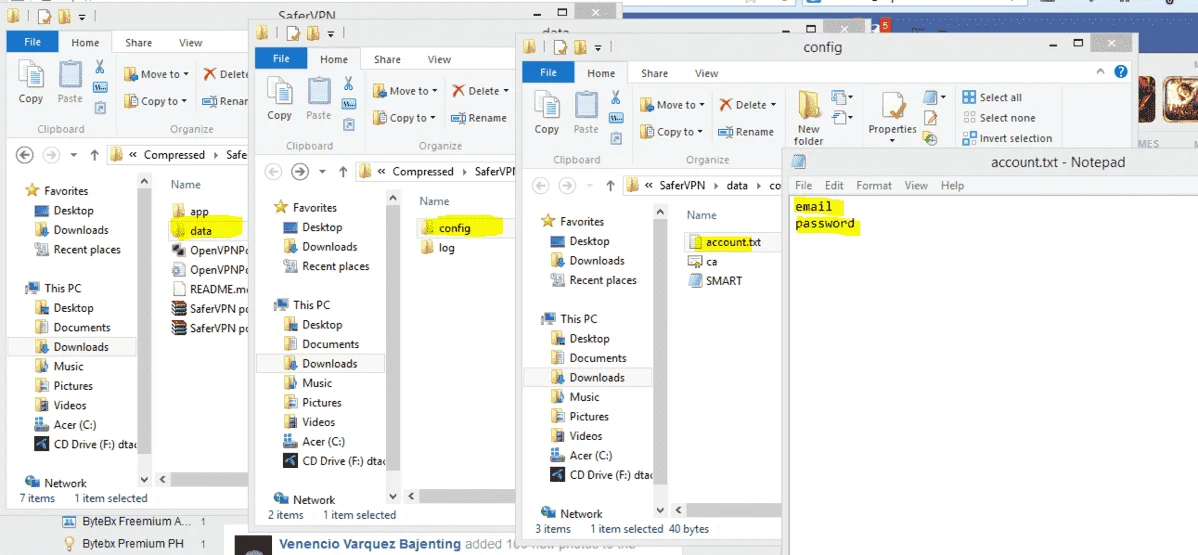Switch to View tab in middle data window
This screenshot has width=1198, height=555.
point(439,59)
